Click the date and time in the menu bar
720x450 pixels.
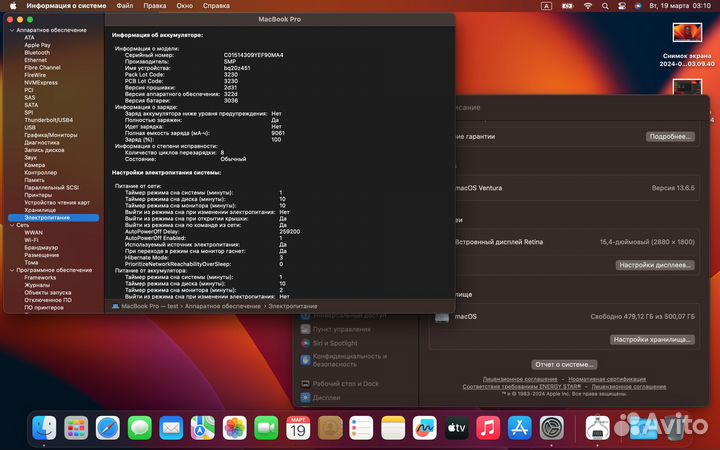[680, 6]
